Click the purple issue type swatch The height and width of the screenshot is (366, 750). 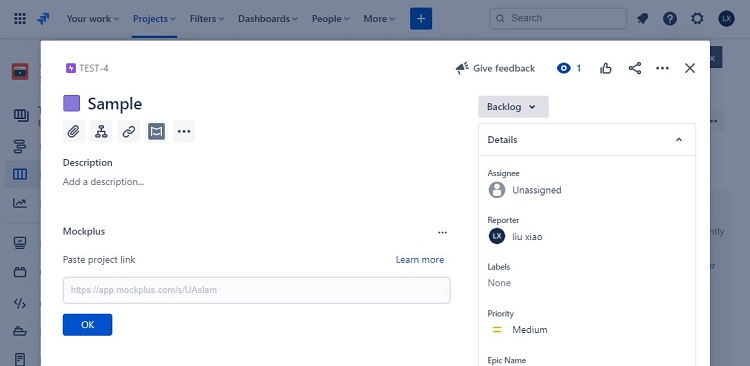pos(72,103)
